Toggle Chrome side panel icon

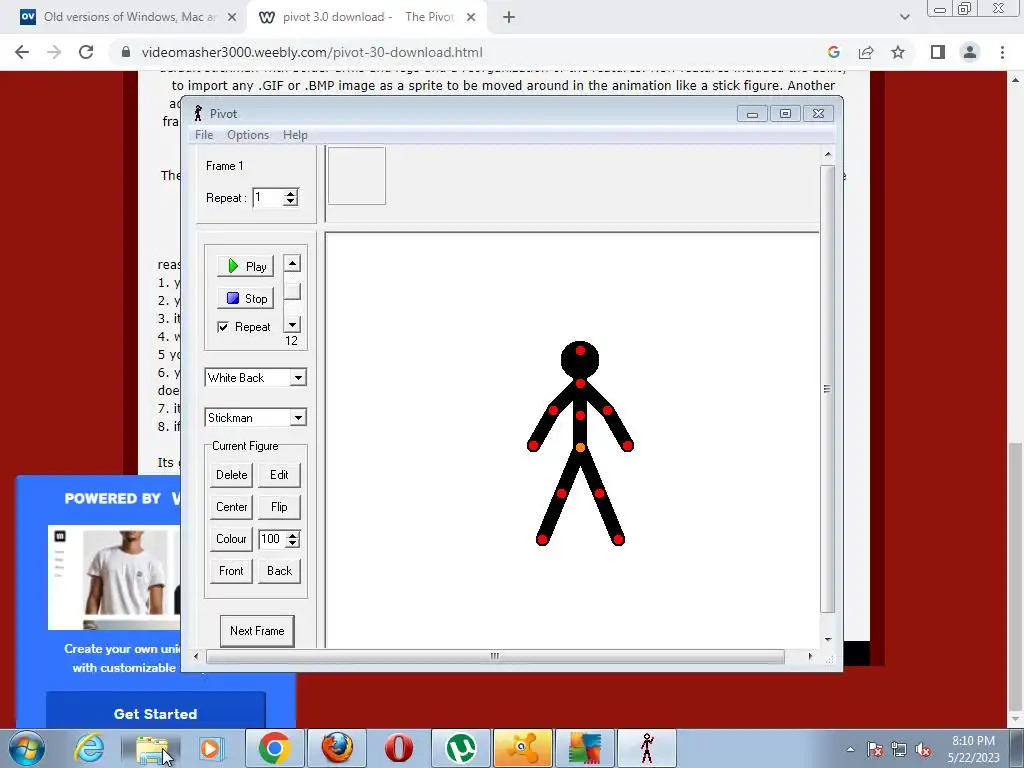pos(938,52)
